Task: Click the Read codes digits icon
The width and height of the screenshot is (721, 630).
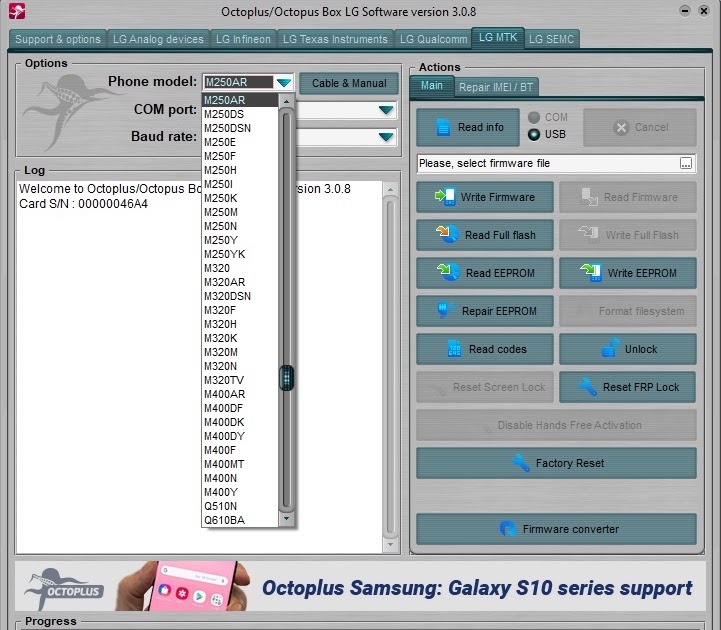Action: pyautogui.click(x=454, y=349)
